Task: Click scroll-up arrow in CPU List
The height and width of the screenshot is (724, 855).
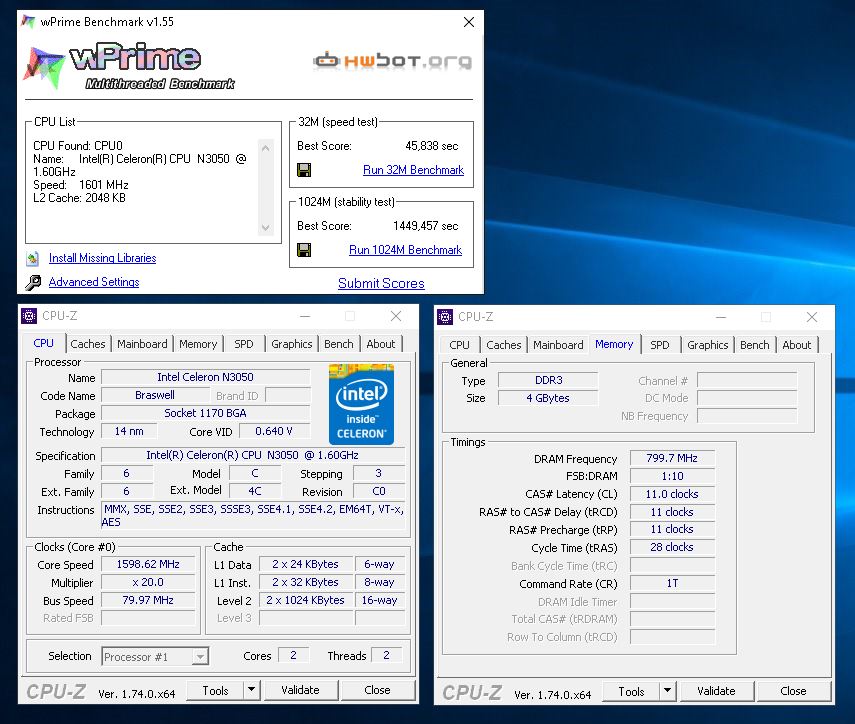Action: [266, 148]
